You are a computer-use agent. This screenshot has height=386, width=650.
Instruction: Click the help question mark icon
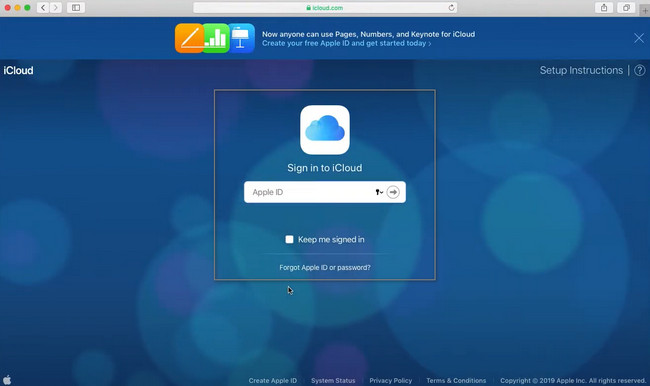(x=640, y=70)
